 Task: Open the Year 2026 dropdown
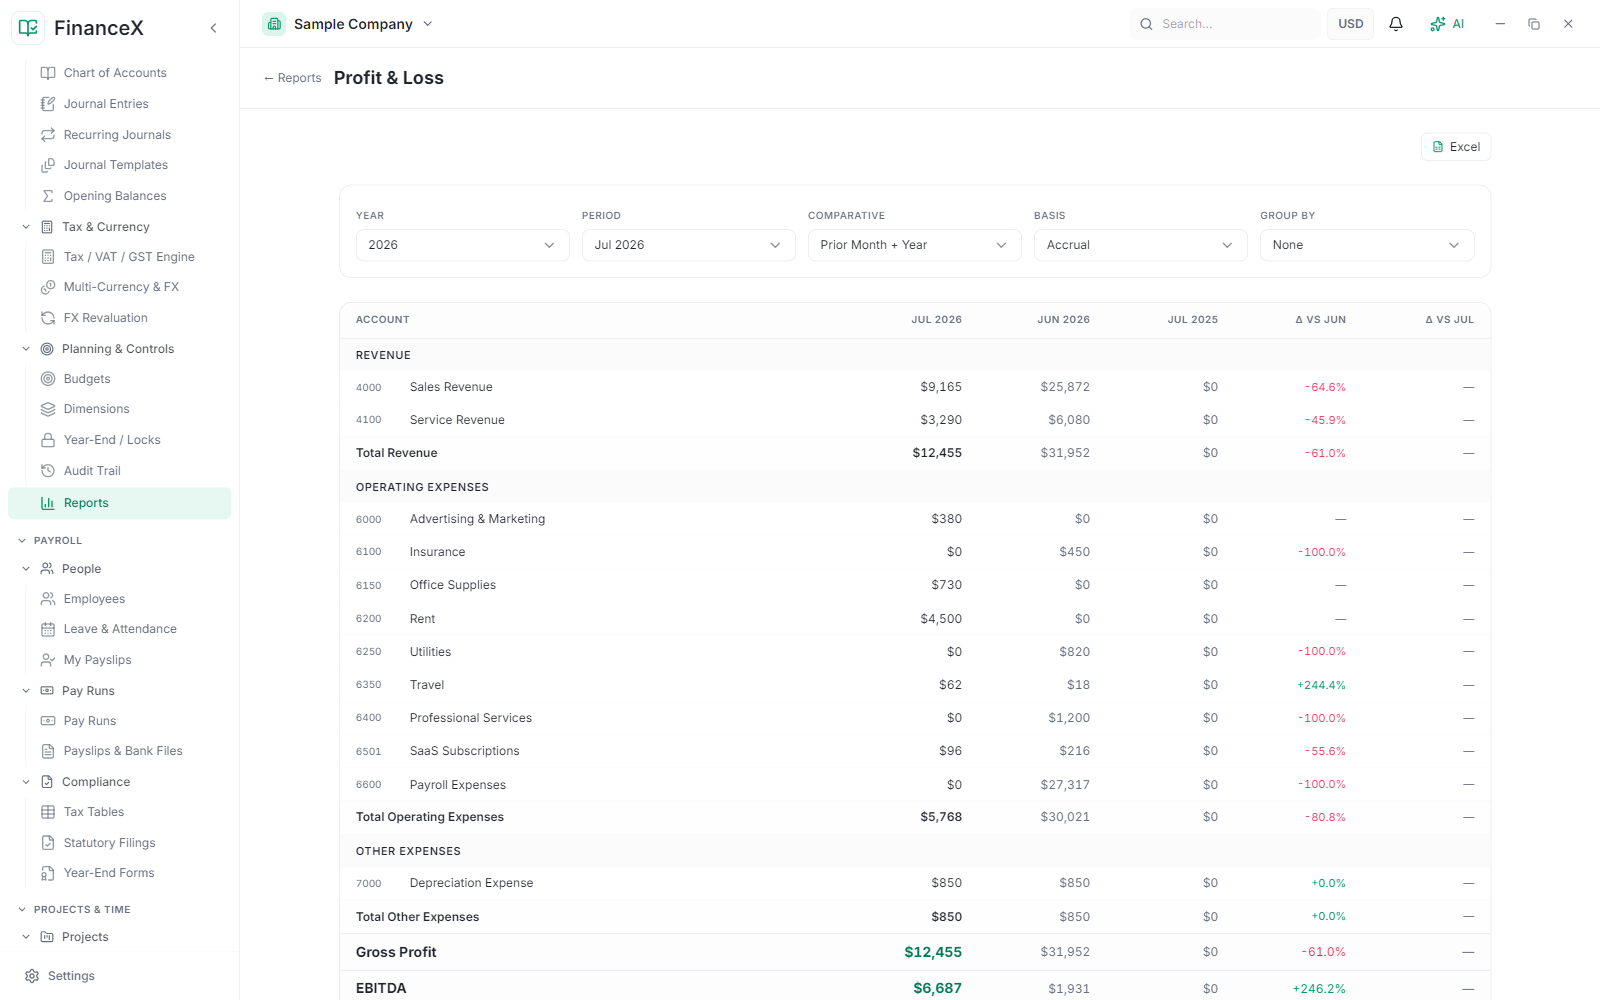(x=463, y=245)
